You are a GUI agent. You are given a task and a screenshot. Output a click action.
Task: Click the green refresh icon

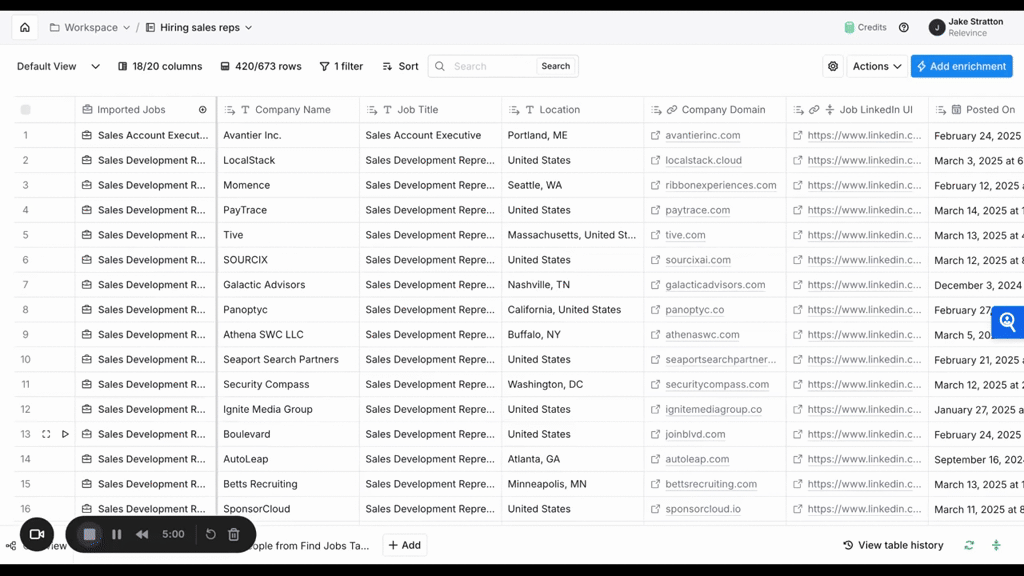pyautogui.click(x=969, y=545)
